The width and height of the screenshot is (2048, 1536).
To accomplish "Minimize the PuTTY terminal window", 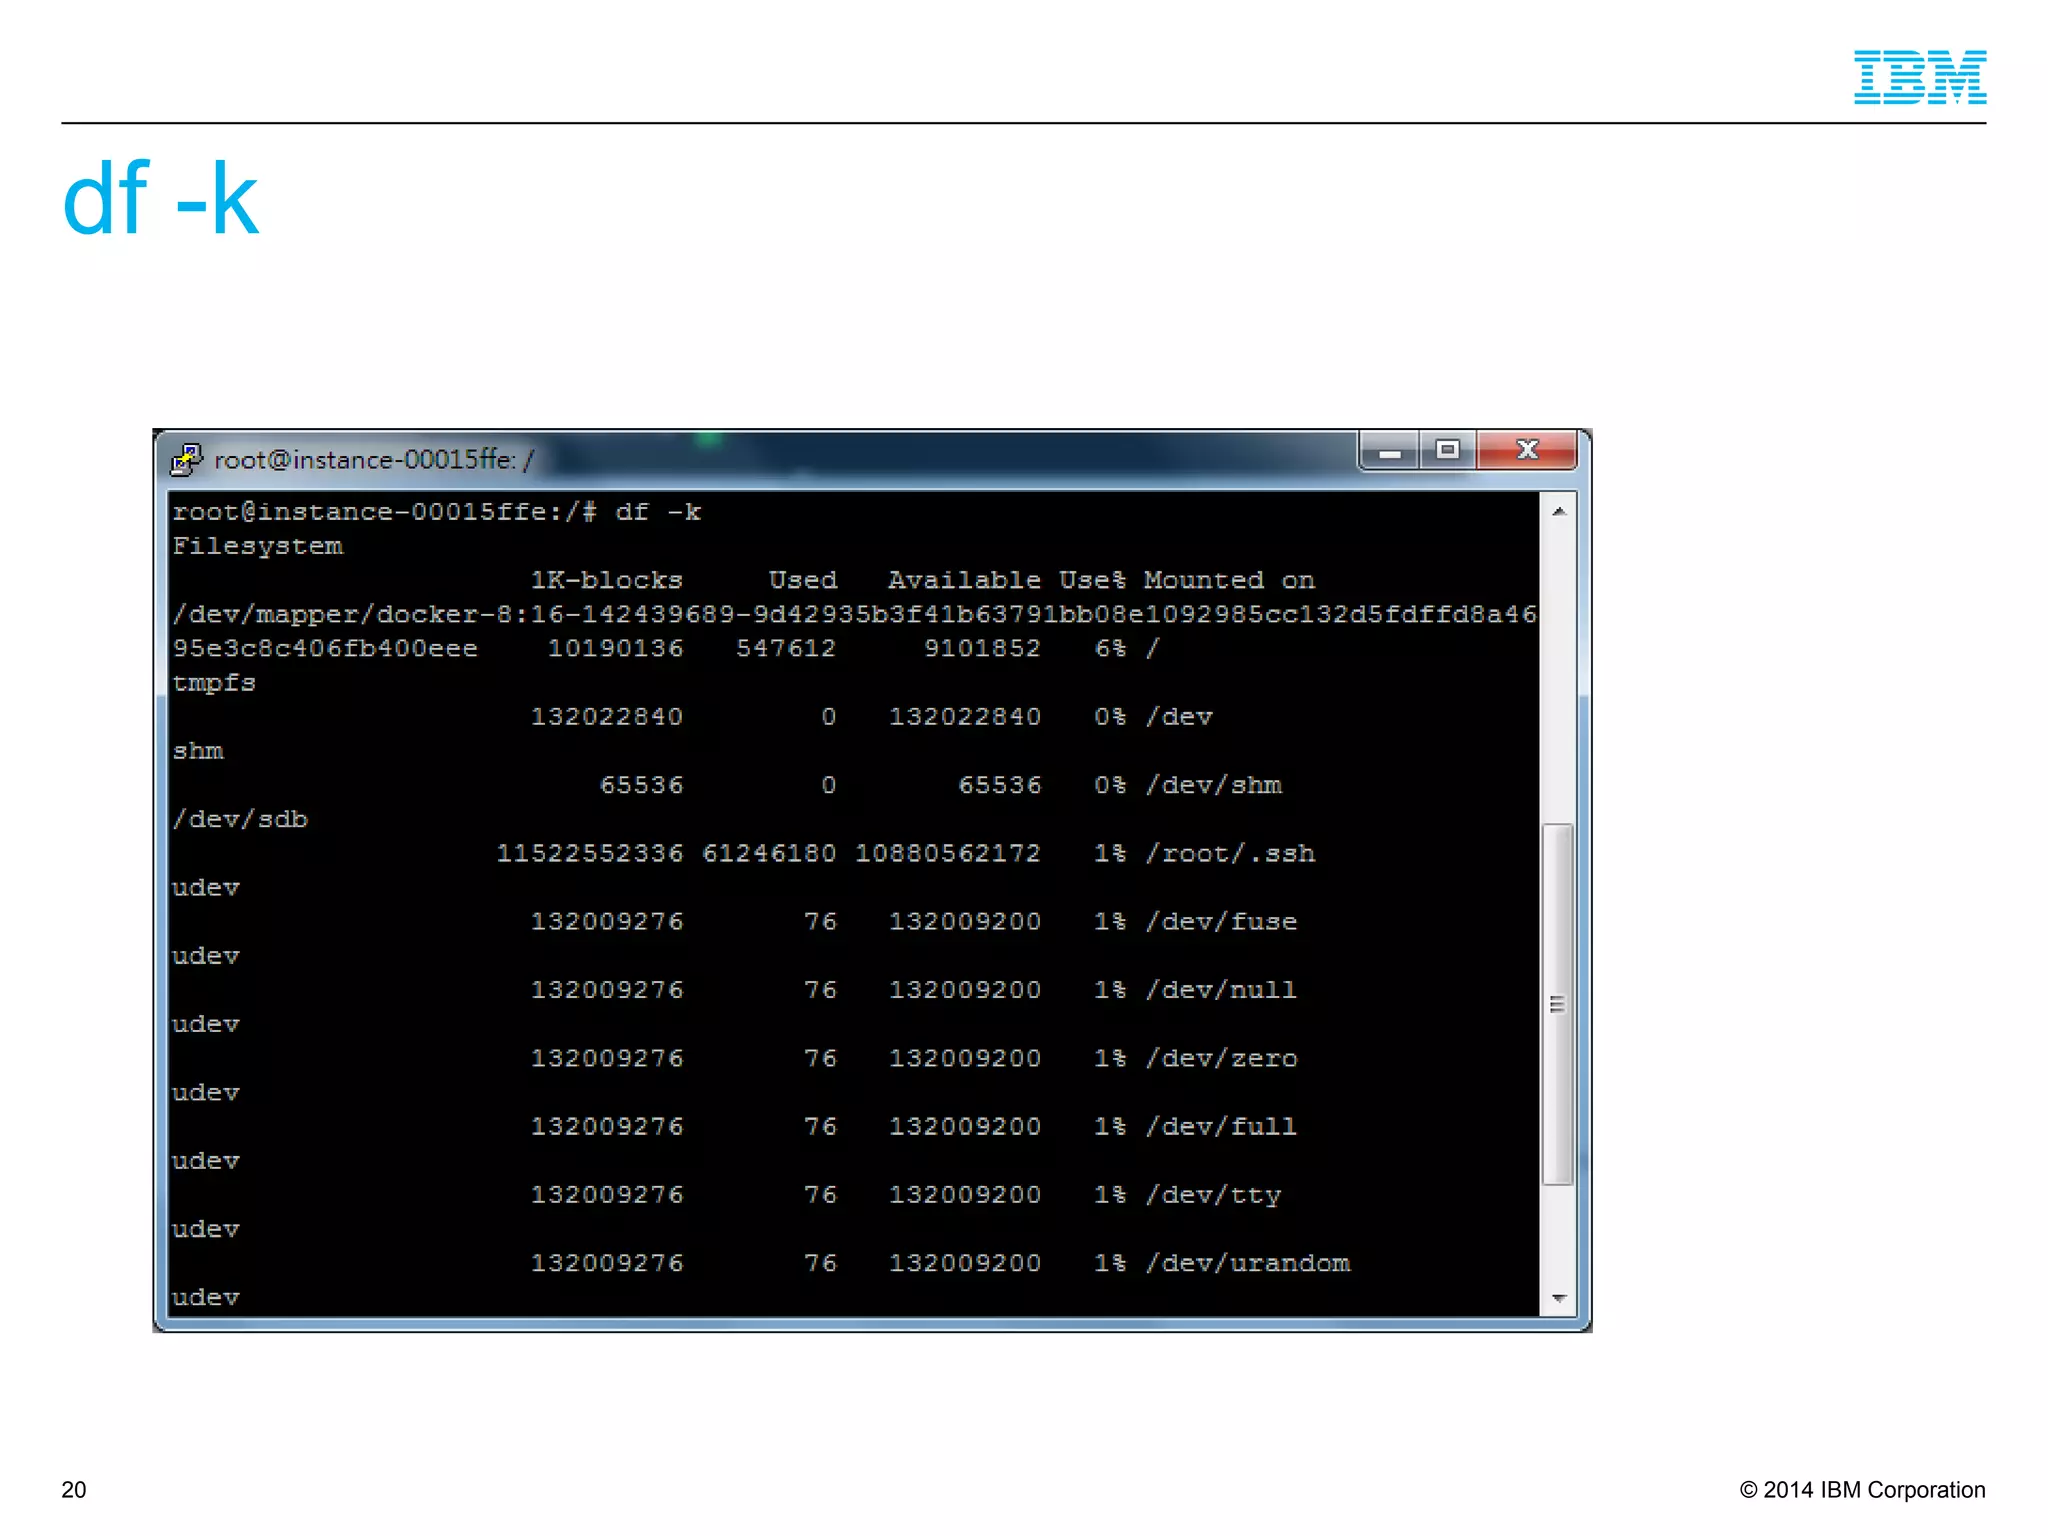I will tap(1389, 451).
